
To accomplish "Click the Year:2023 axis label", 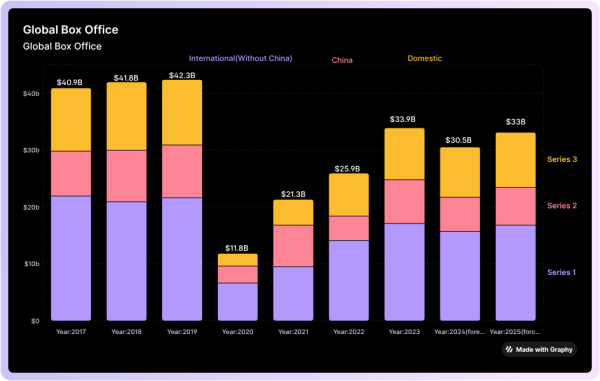I will [404, 332].
